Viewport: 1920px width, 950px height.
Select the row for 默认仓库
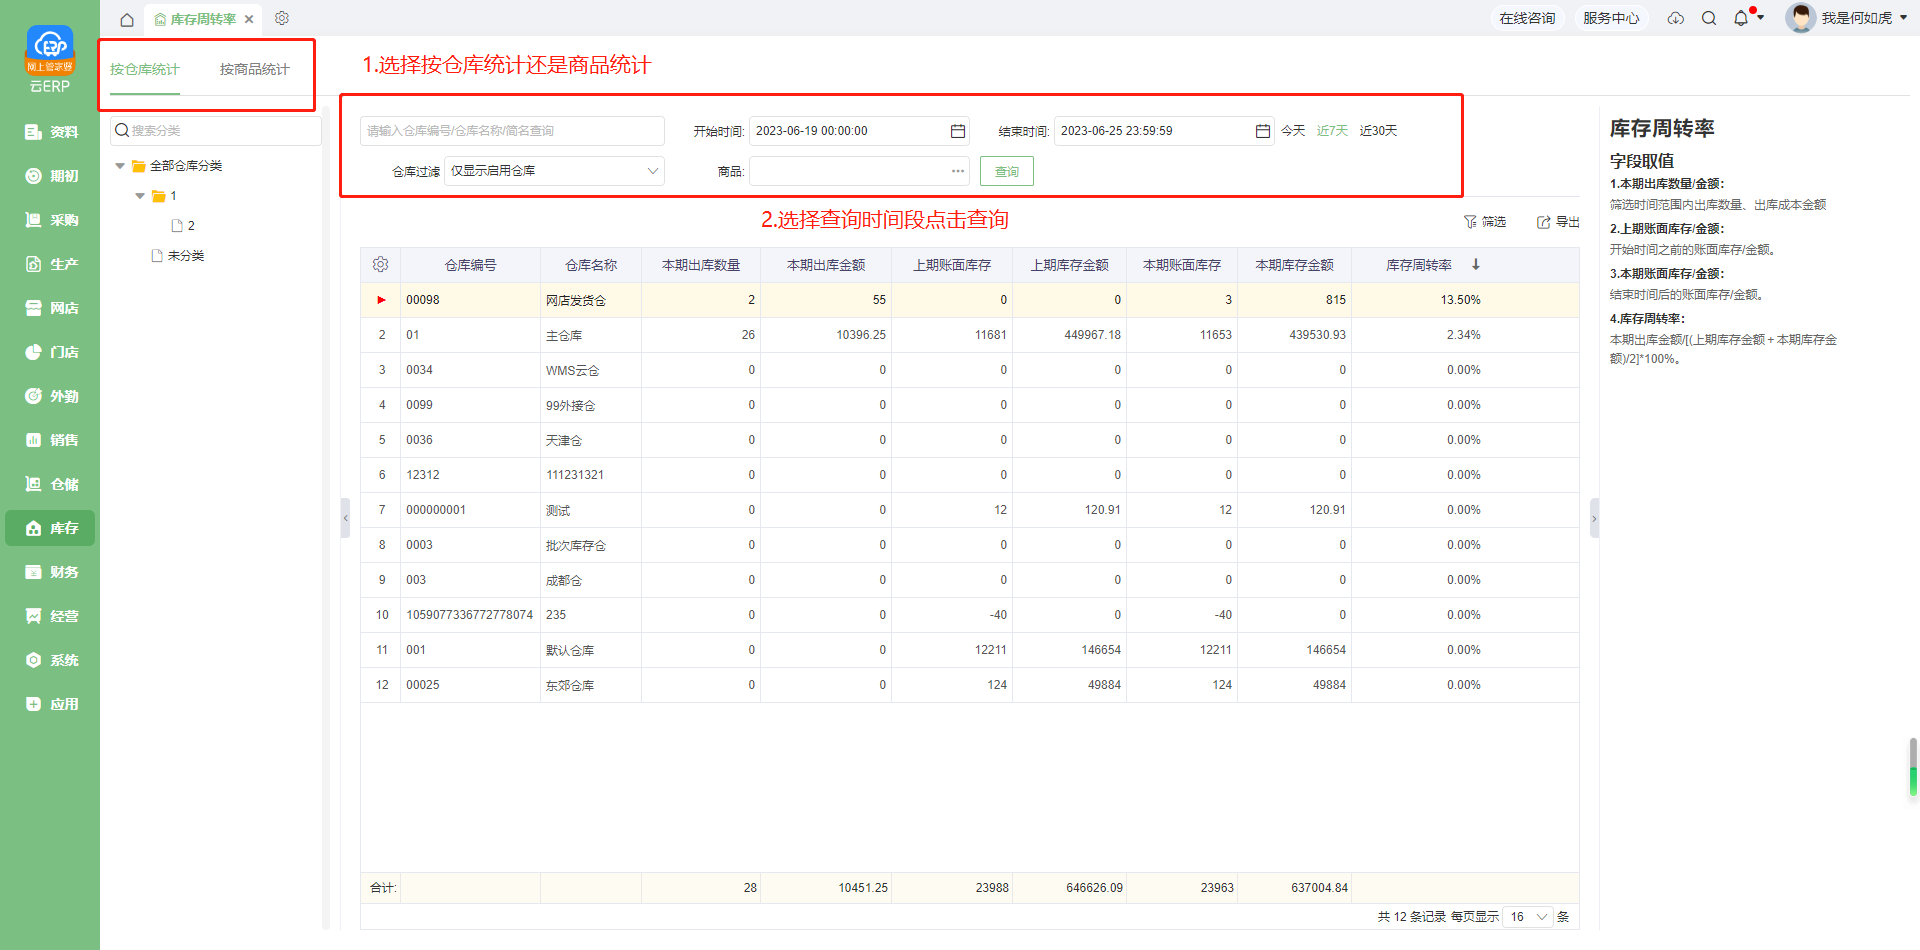970,650
